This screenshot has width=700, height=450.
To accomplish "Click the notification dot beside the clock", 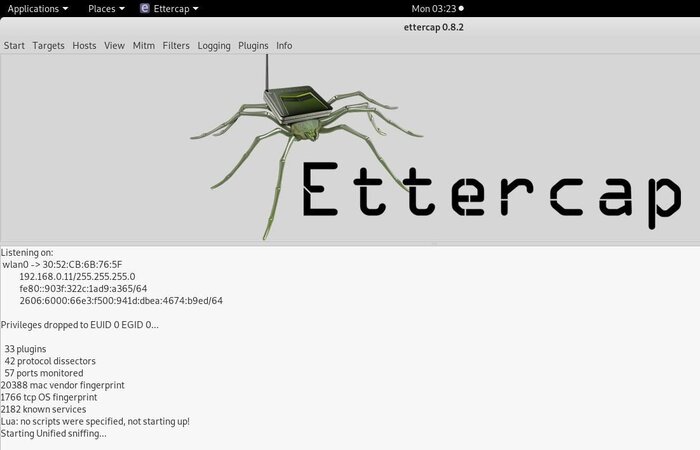I will 461,8.
